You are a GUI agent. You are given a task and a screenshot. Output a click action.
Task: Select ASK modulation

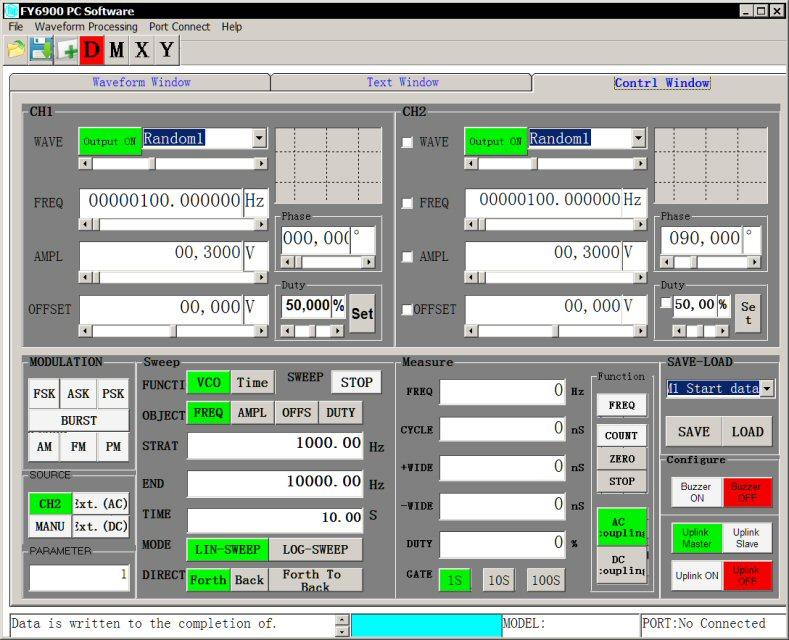[x=78, y=393]
